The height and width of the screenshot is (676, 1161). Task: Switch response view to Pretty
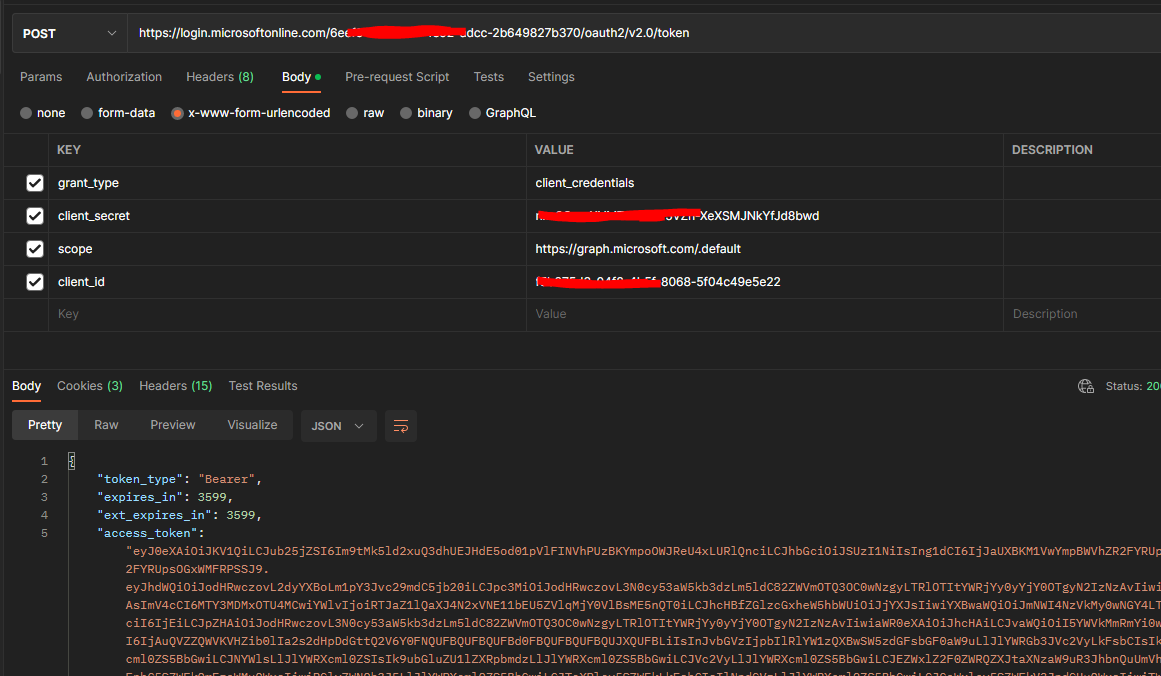45,425
